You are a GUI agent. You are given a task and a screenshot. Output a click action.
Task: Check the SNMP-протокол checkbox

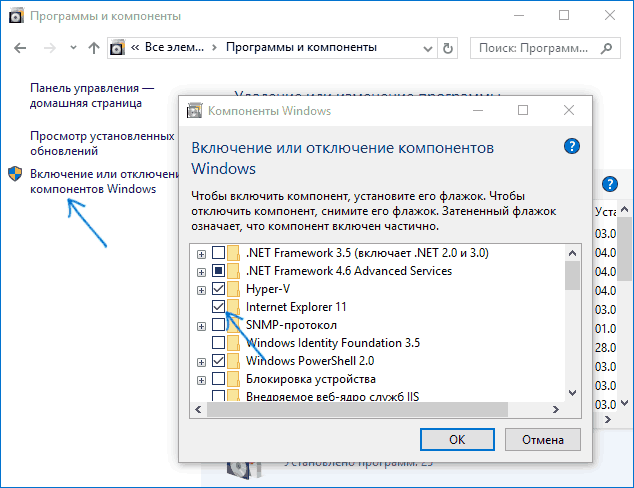(218, 325)
